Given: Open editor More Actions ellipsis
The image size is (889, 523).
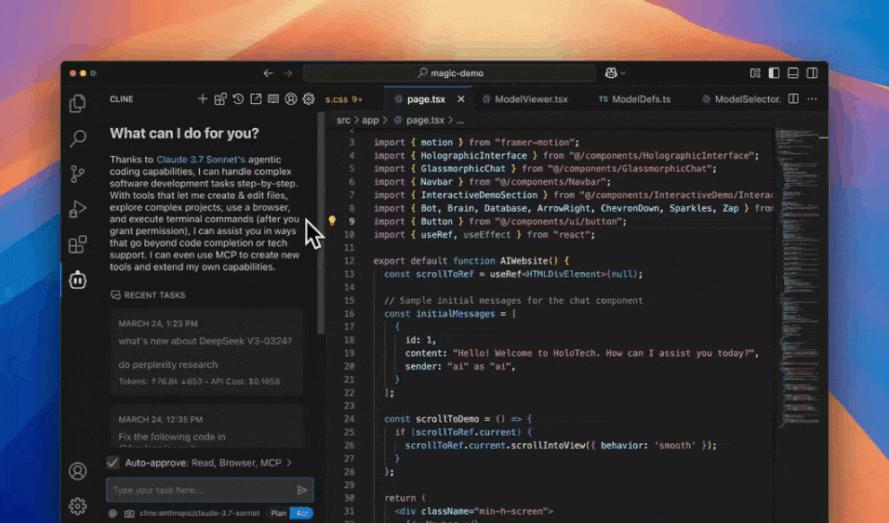Looking at the screenshot, I should [x=812, y=99].
